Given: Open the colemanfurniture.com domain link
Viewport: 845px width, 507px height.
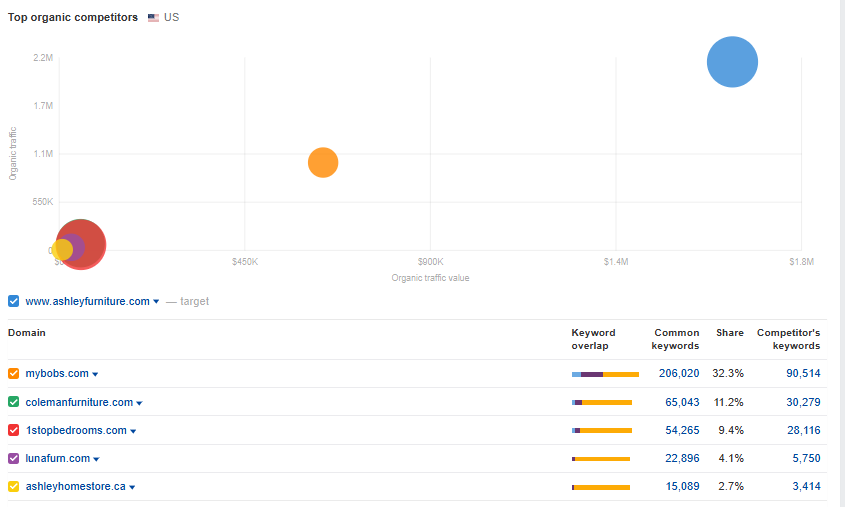Looking at the screenshot, I should point(79,402).
